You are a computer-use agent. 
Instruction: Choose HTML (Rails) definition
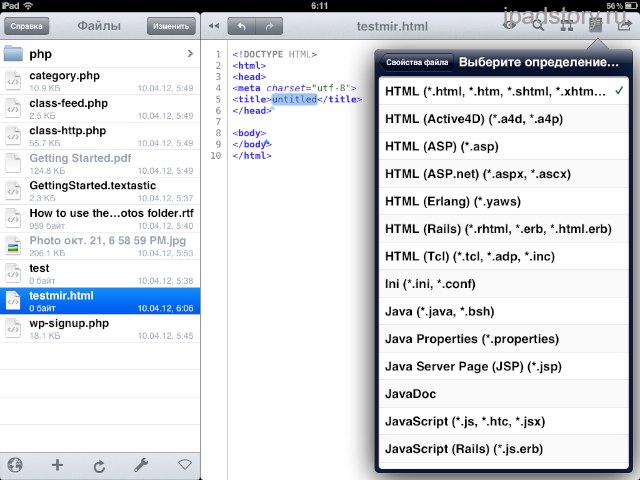tap(504, 229)
